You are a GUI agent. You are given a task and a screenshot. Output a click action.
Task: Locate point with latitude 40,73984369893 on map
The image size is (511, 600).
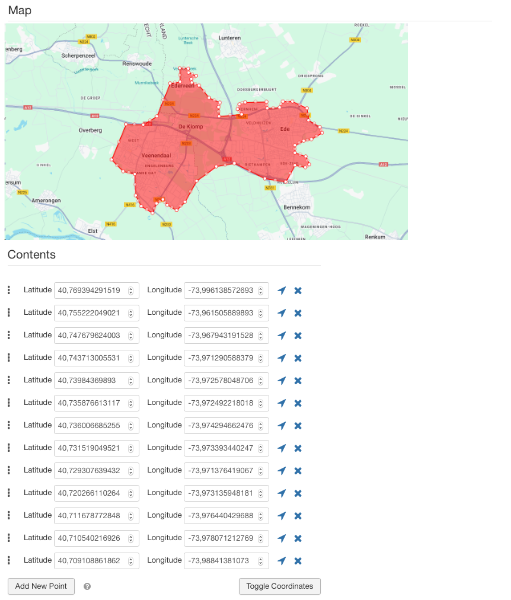282,381
